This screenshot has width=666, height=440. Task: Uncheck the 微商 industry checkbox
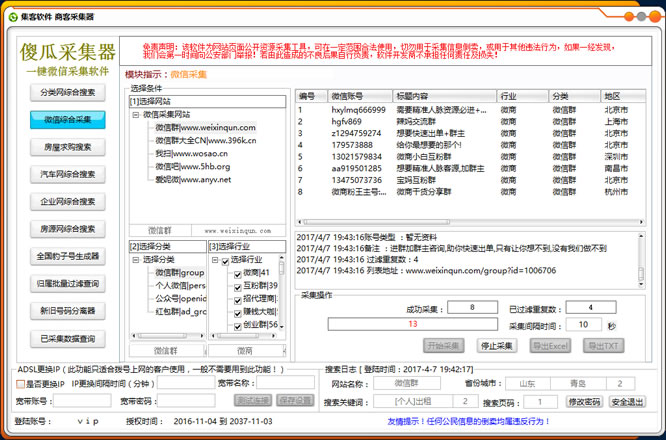(x=237, y=272)
